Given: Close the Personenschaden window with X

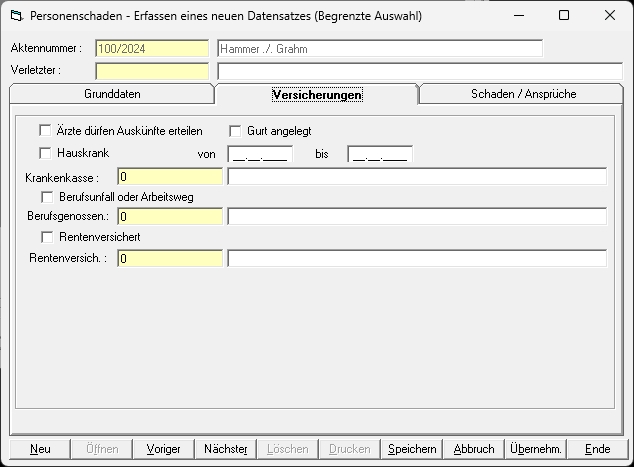Looking at the screenshot, I should click(610, 16).
